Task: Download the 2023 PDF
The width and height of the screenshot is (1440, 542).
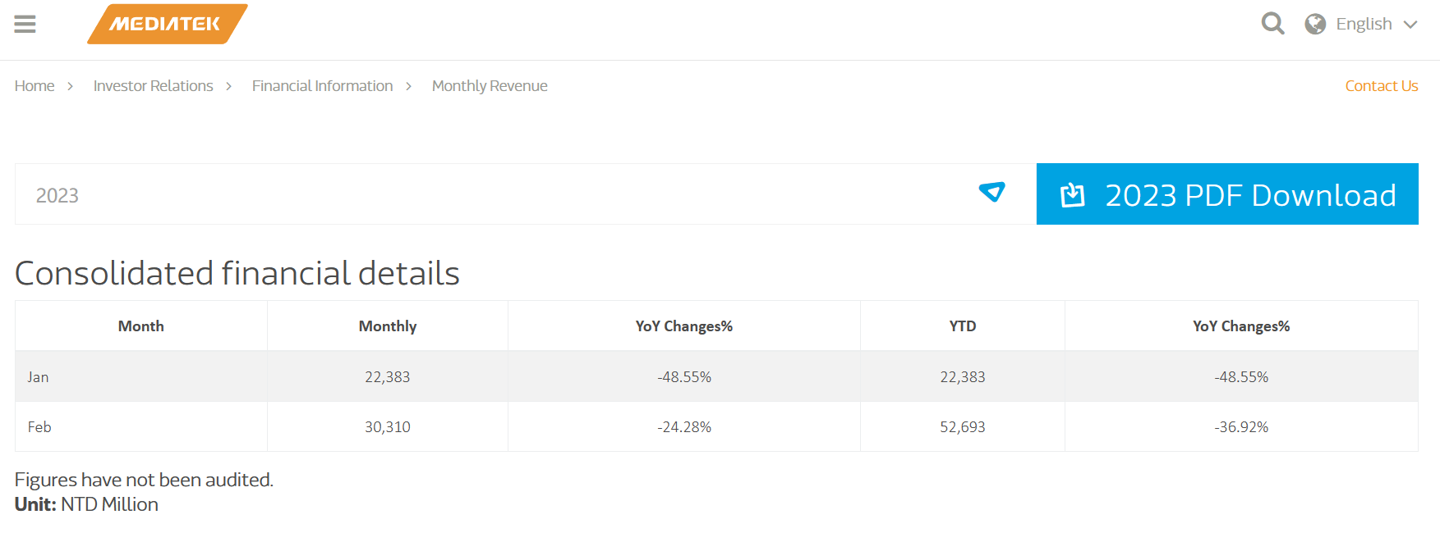Action: click(x=1227, y=194)
